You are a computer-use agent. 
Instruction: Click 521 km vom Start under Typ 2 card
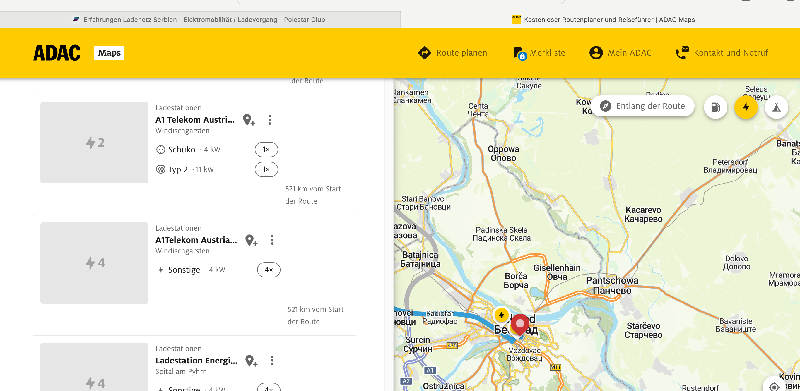[x=313, y=188]
